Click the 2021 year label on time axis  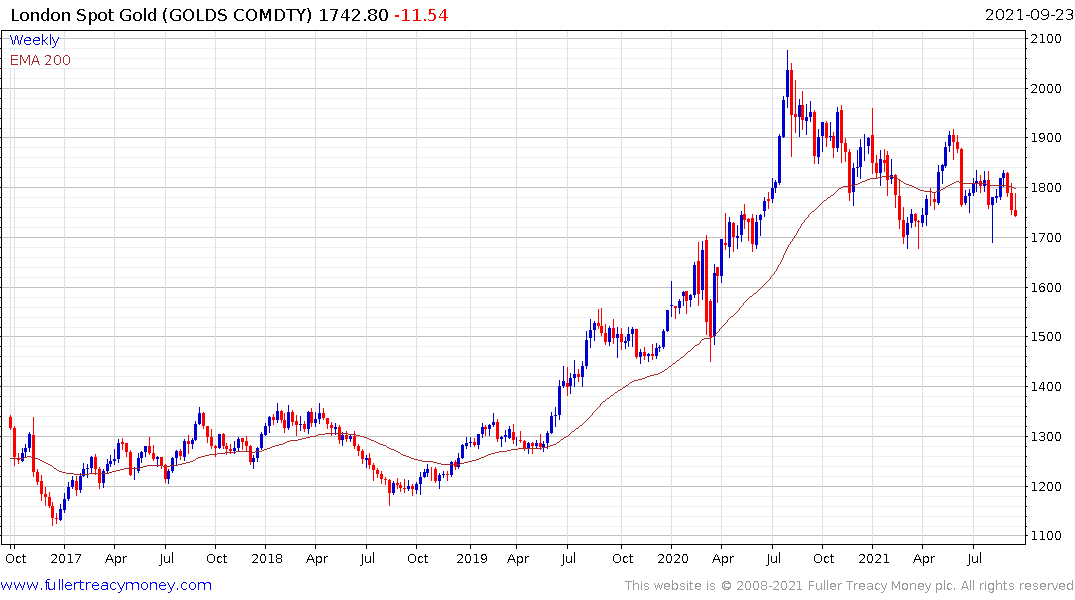873,559
